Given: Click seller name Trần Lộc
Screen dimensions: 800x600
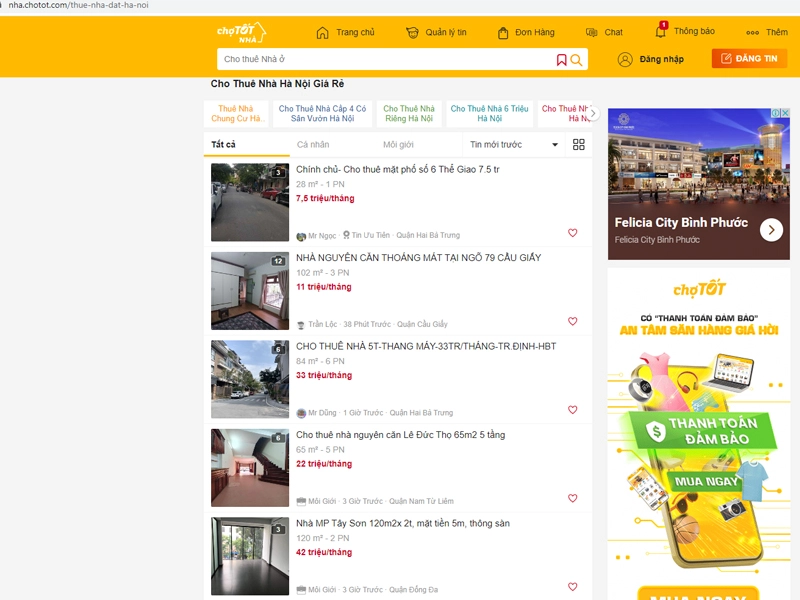Looking at the screenshot, I should [x=322, y=324].
